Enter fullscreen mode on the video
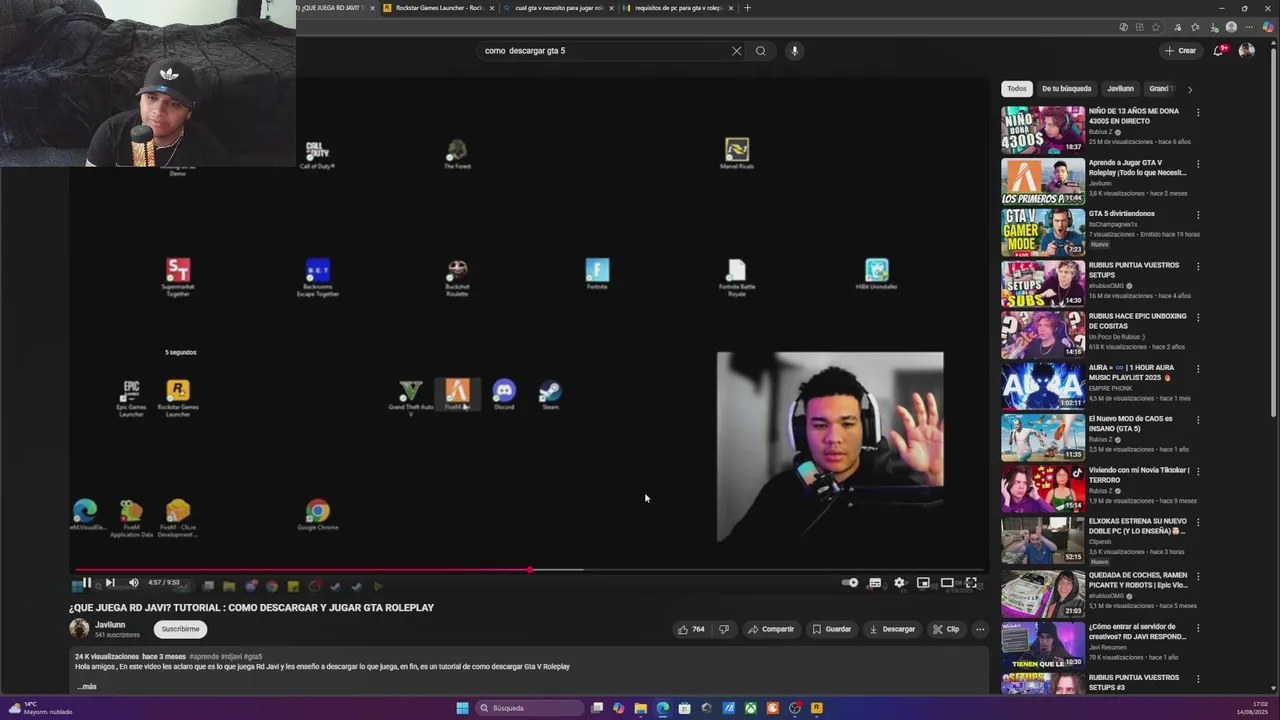1280x720 pixels. pos(971,583)
